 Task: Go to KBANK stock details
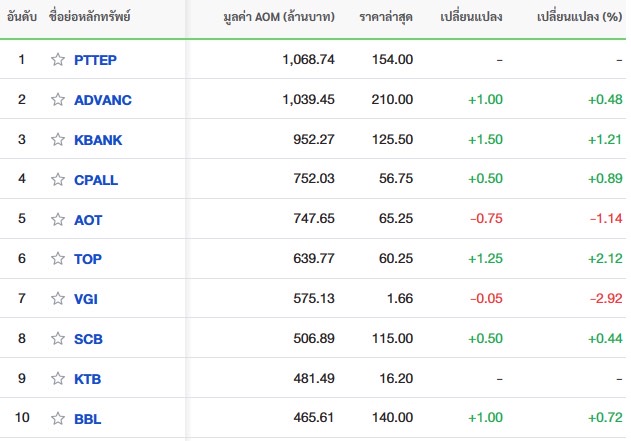coord(98,140)
